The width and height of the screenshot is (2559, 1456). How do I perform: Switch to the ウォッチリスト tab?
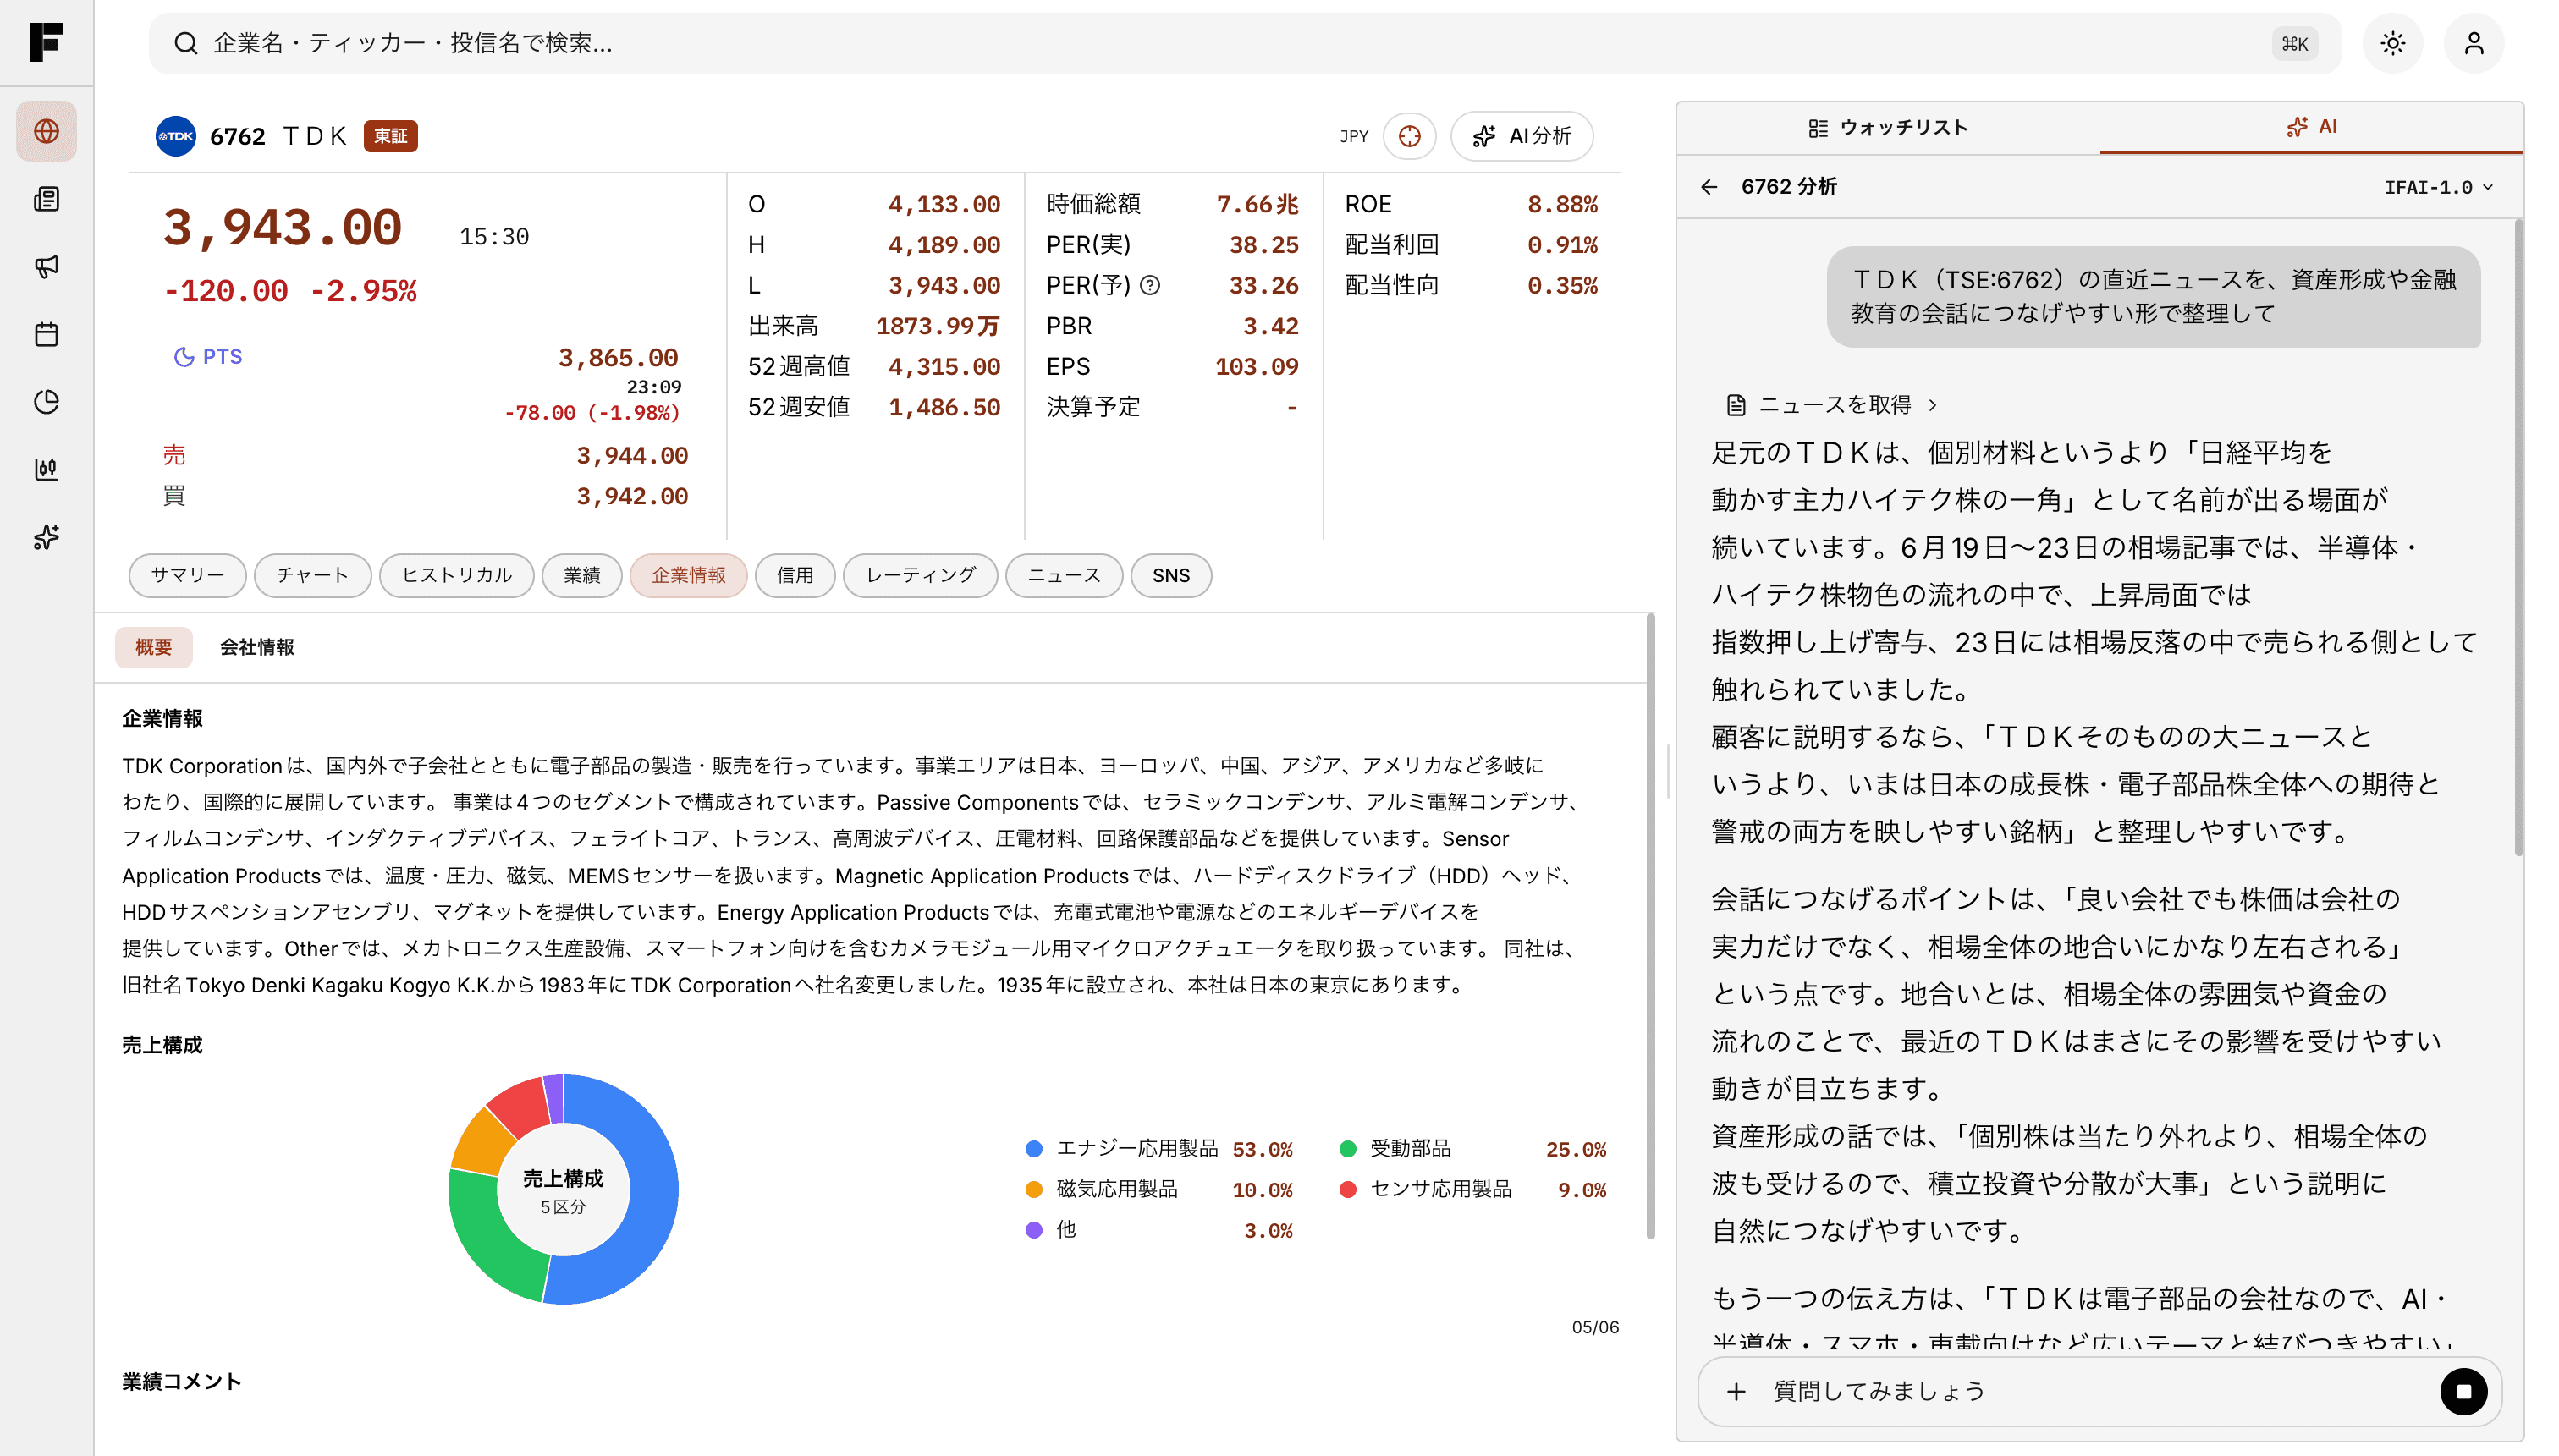pos(1888,128)
